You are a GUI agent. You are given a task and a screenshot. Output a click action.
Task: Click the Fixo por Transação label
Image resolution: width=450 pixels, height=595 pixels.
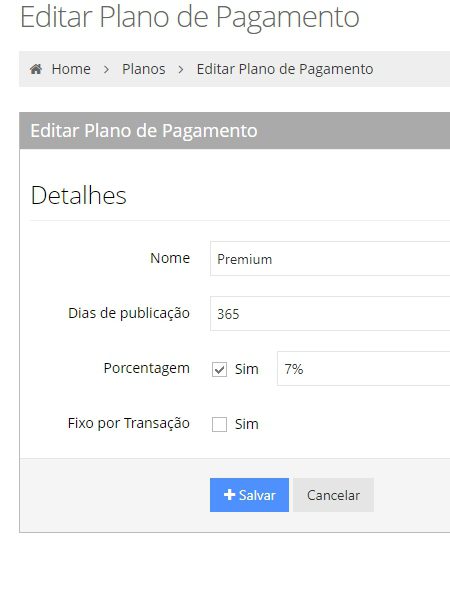coord(129,423)
